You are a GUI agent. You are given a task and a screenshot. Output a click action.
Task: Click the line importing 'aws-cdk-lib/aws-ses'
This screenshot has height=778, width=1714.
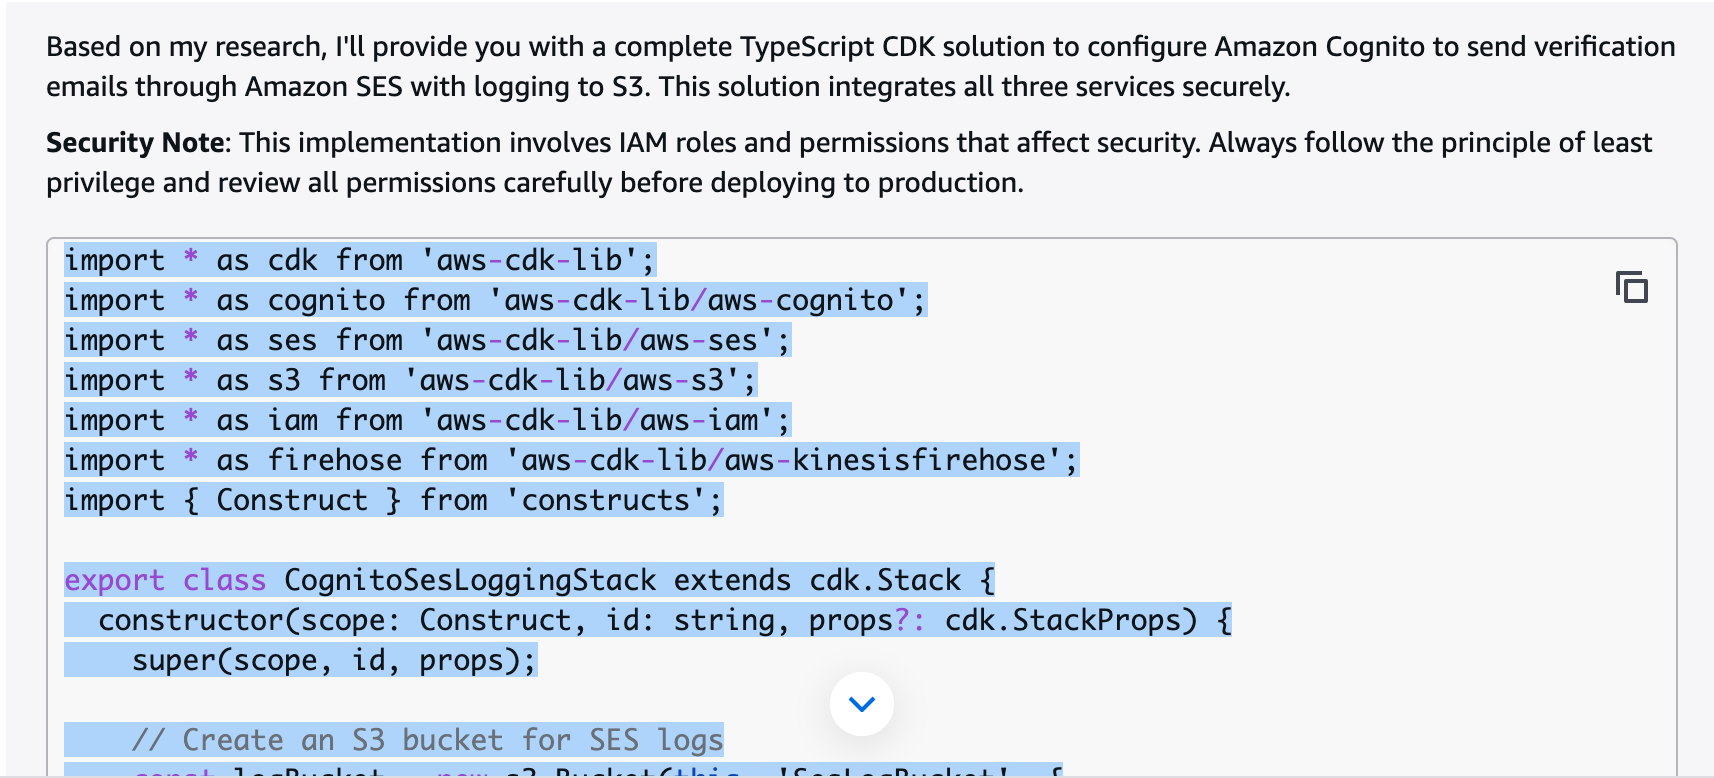coord(428,340)
